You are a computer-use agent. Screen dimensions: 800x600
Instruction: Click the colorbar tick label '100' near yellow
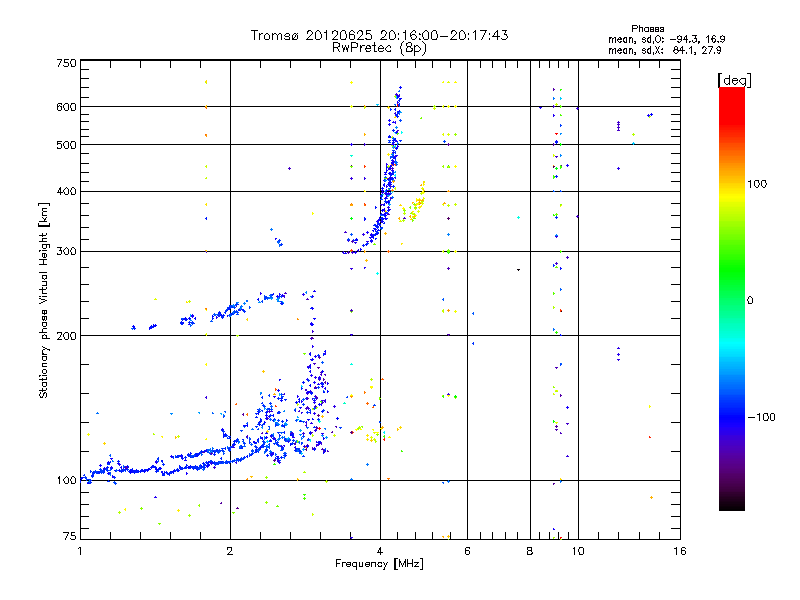(757, 184)
